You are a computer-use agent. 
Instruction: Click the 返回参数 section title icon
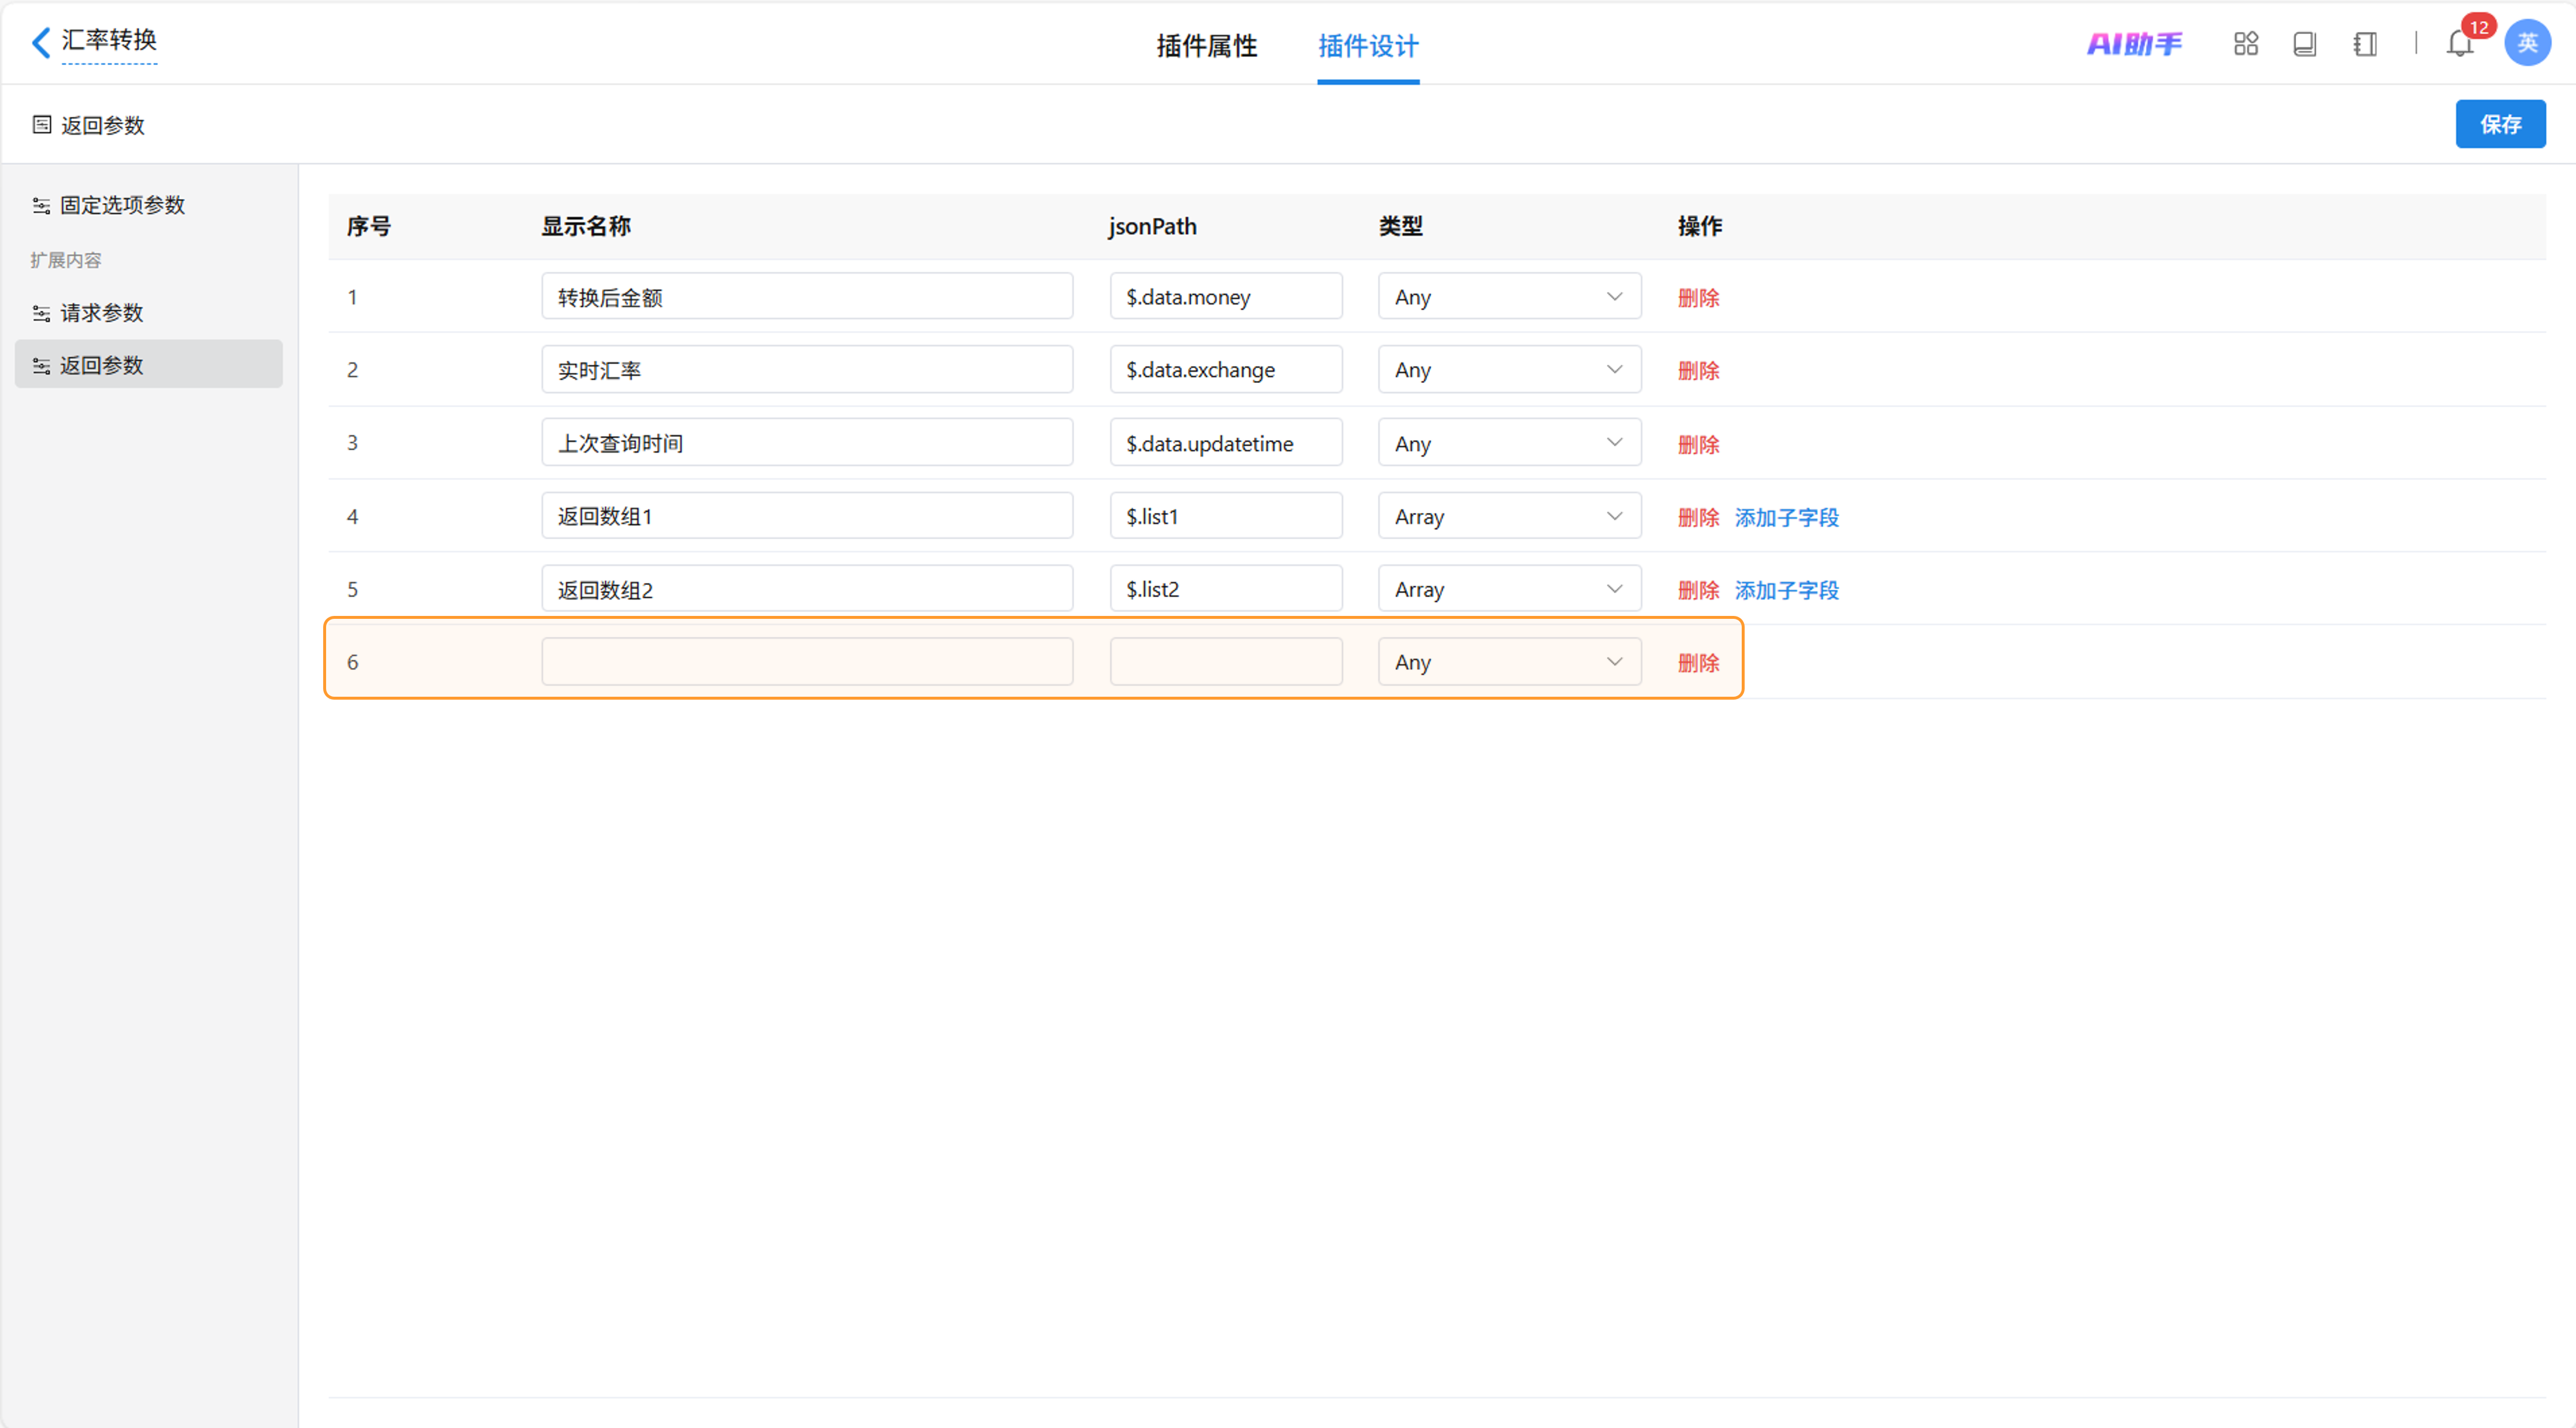tap(42, 125)
